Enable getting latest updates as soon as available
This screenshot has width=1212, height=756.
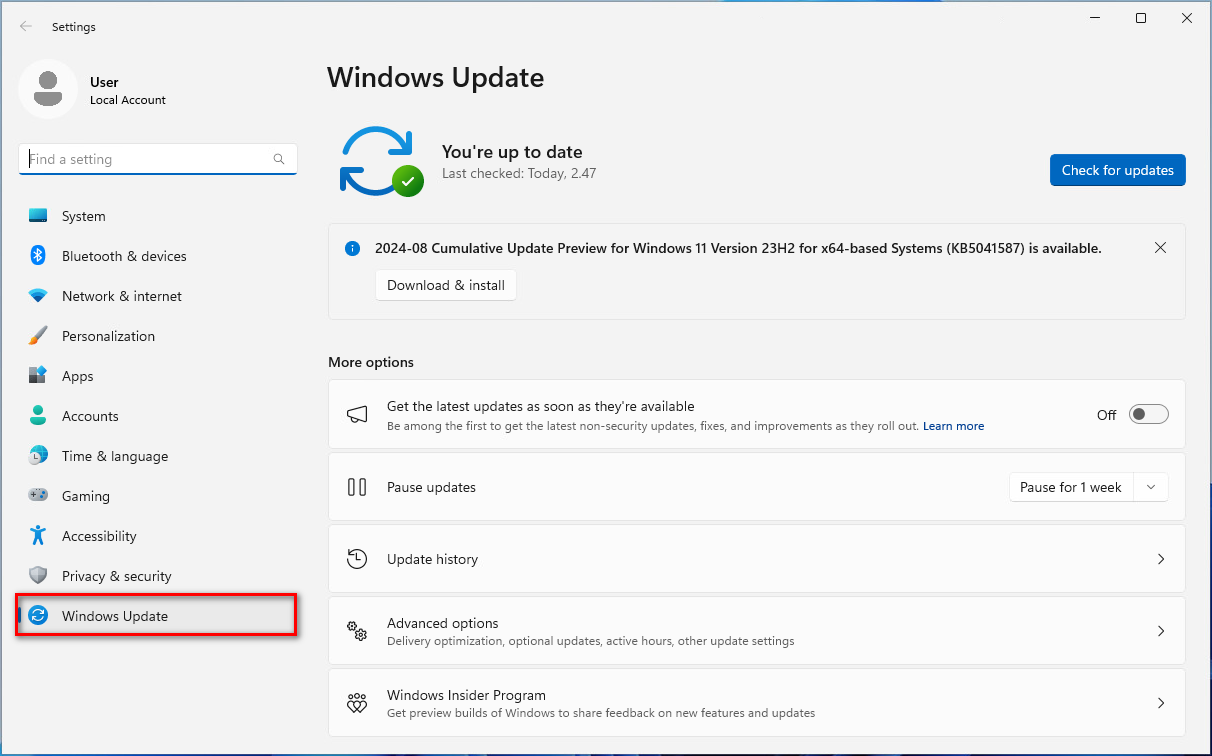[x=1148, y=413]
